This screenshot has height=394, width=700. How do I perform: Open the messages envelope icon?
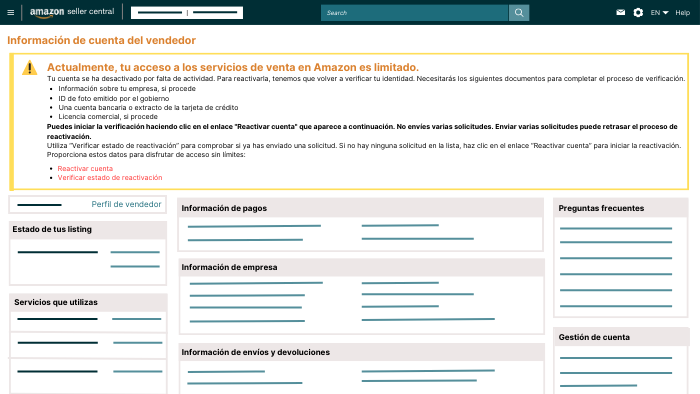(x=621, y=12)
